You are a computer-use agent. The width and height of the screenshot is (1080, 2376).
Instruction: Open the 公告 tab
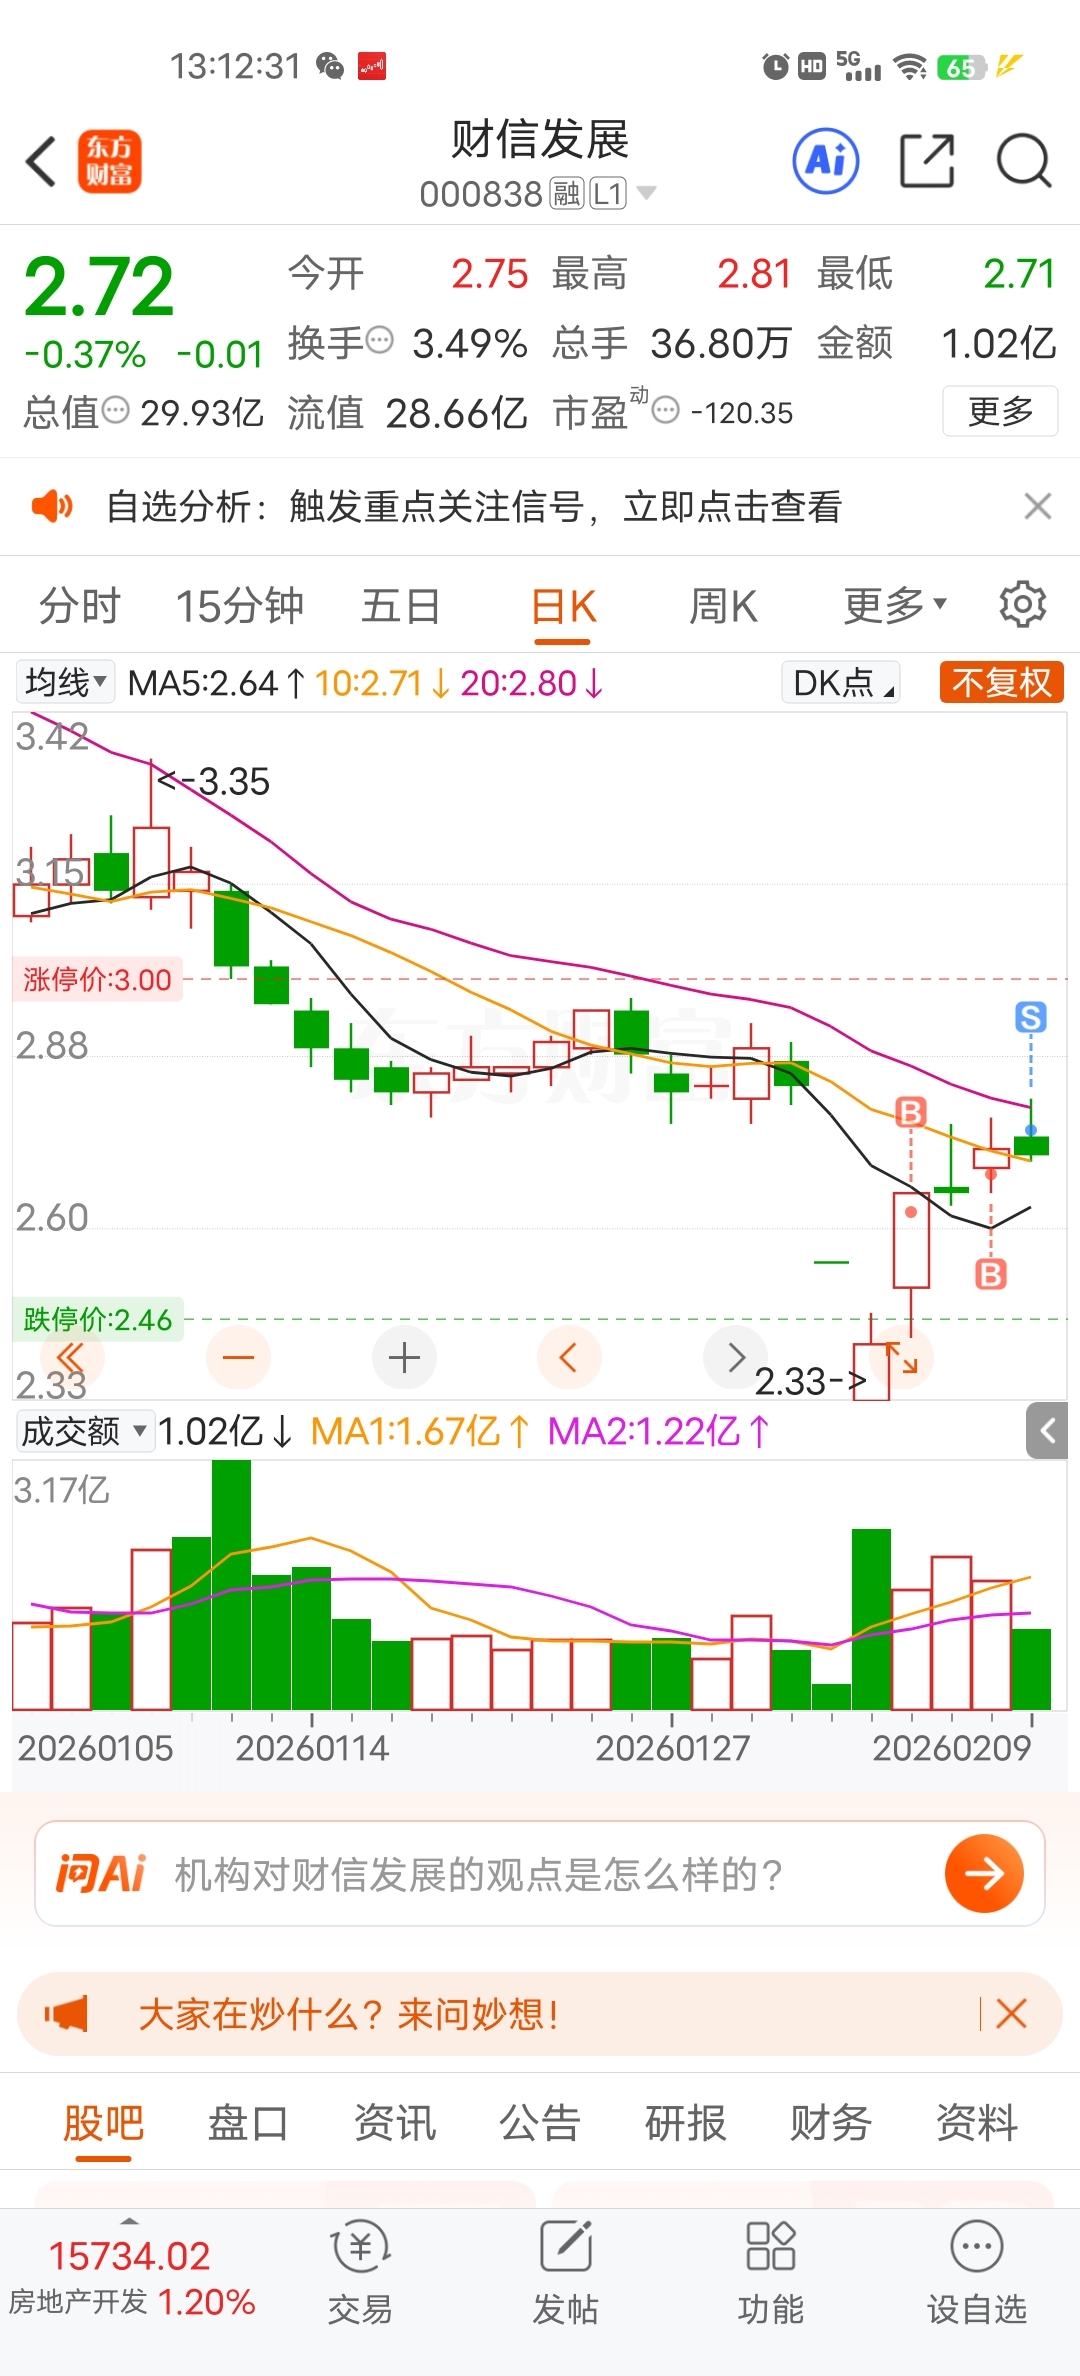(540, 2122)
